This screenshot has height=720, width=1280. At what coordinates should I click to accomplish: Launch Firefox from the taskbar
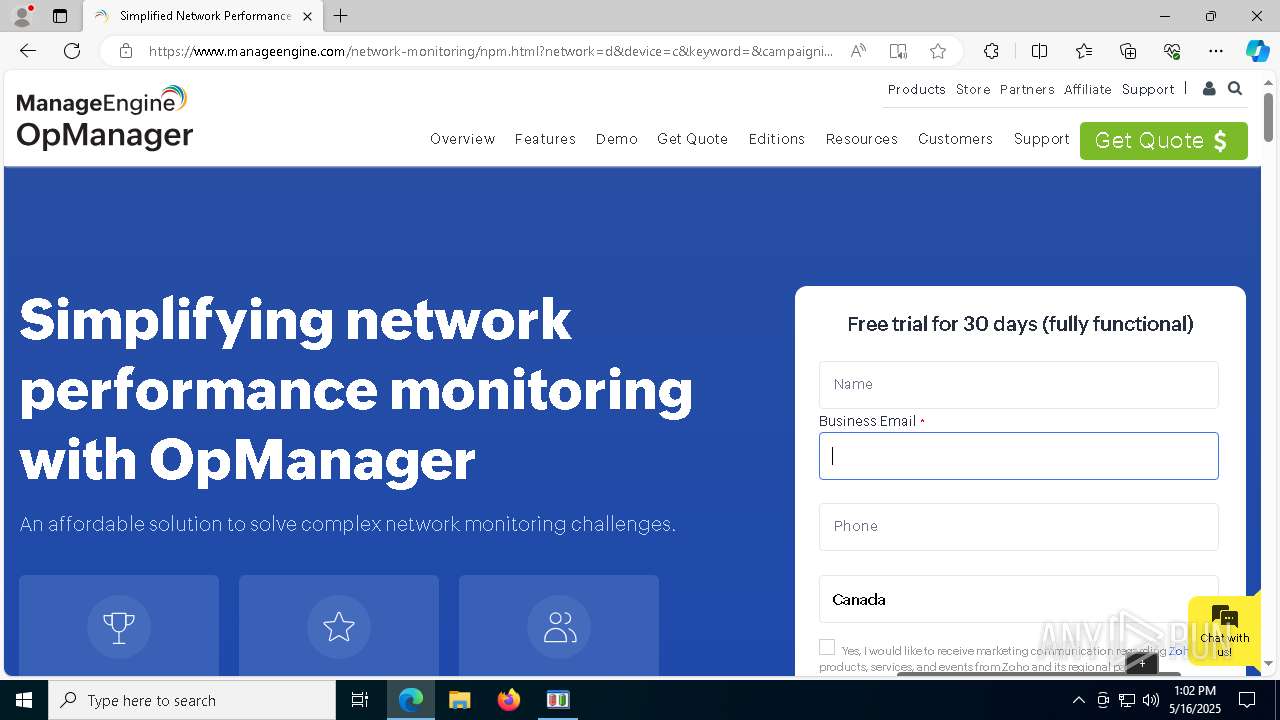[508, 700]
